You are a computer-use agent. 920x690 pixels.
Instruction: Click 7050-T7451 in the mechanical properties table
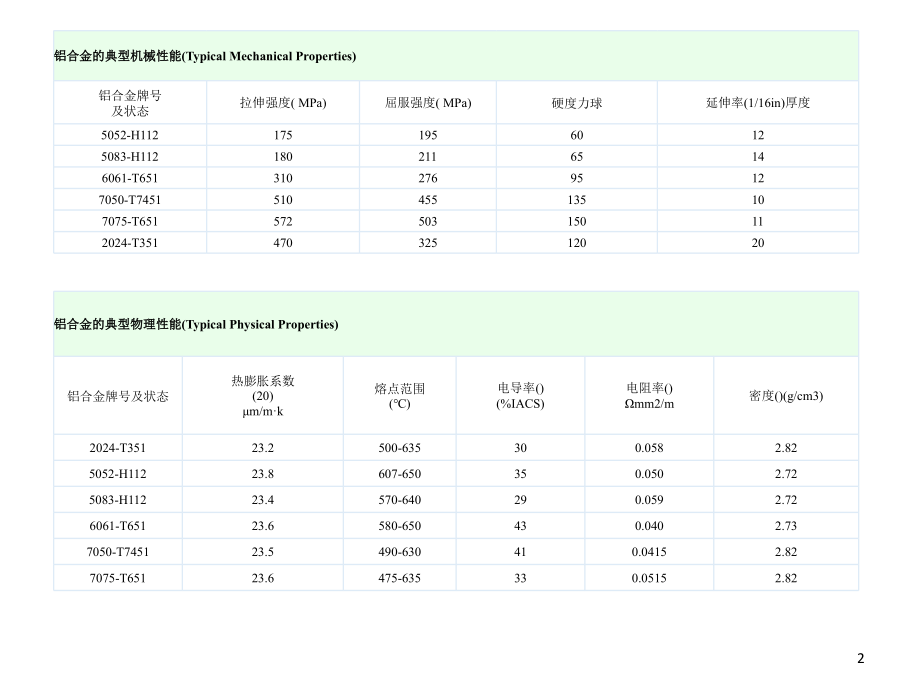pyautogui.click(x=130, y=200)
